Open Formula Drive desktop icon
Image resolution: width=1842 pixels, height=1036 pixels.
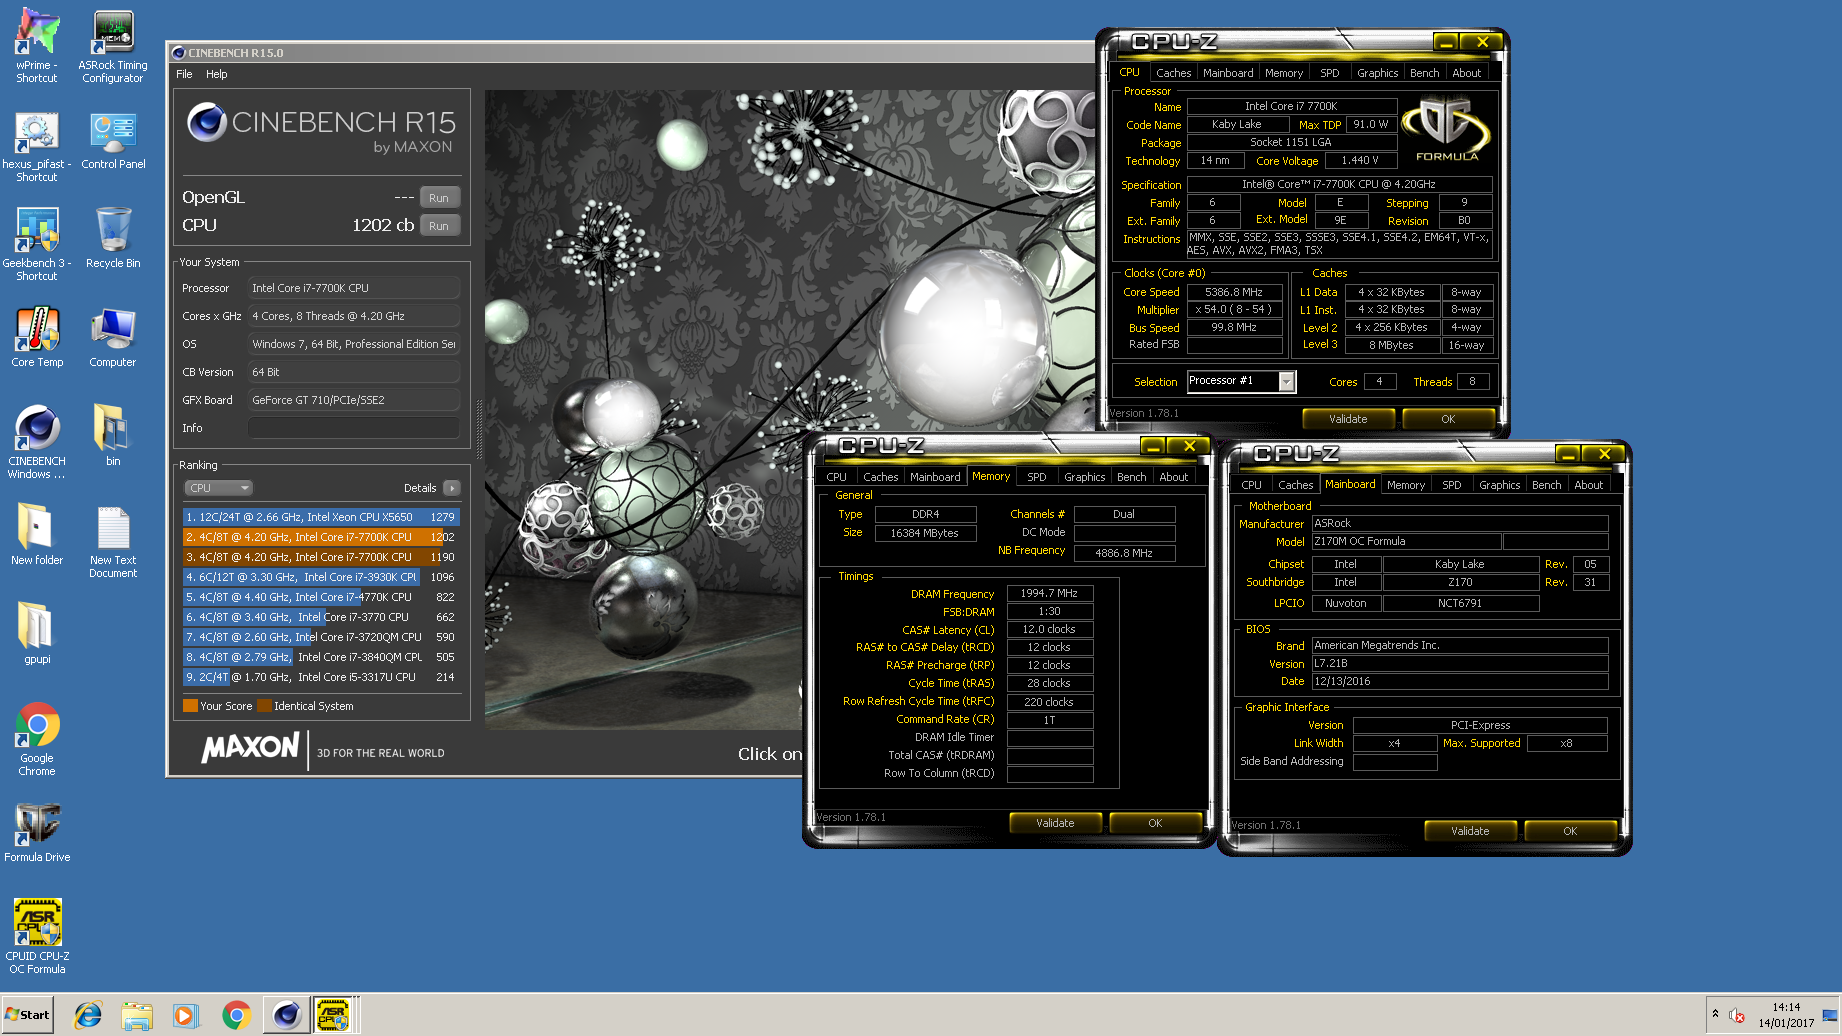[x=37, y=832]
